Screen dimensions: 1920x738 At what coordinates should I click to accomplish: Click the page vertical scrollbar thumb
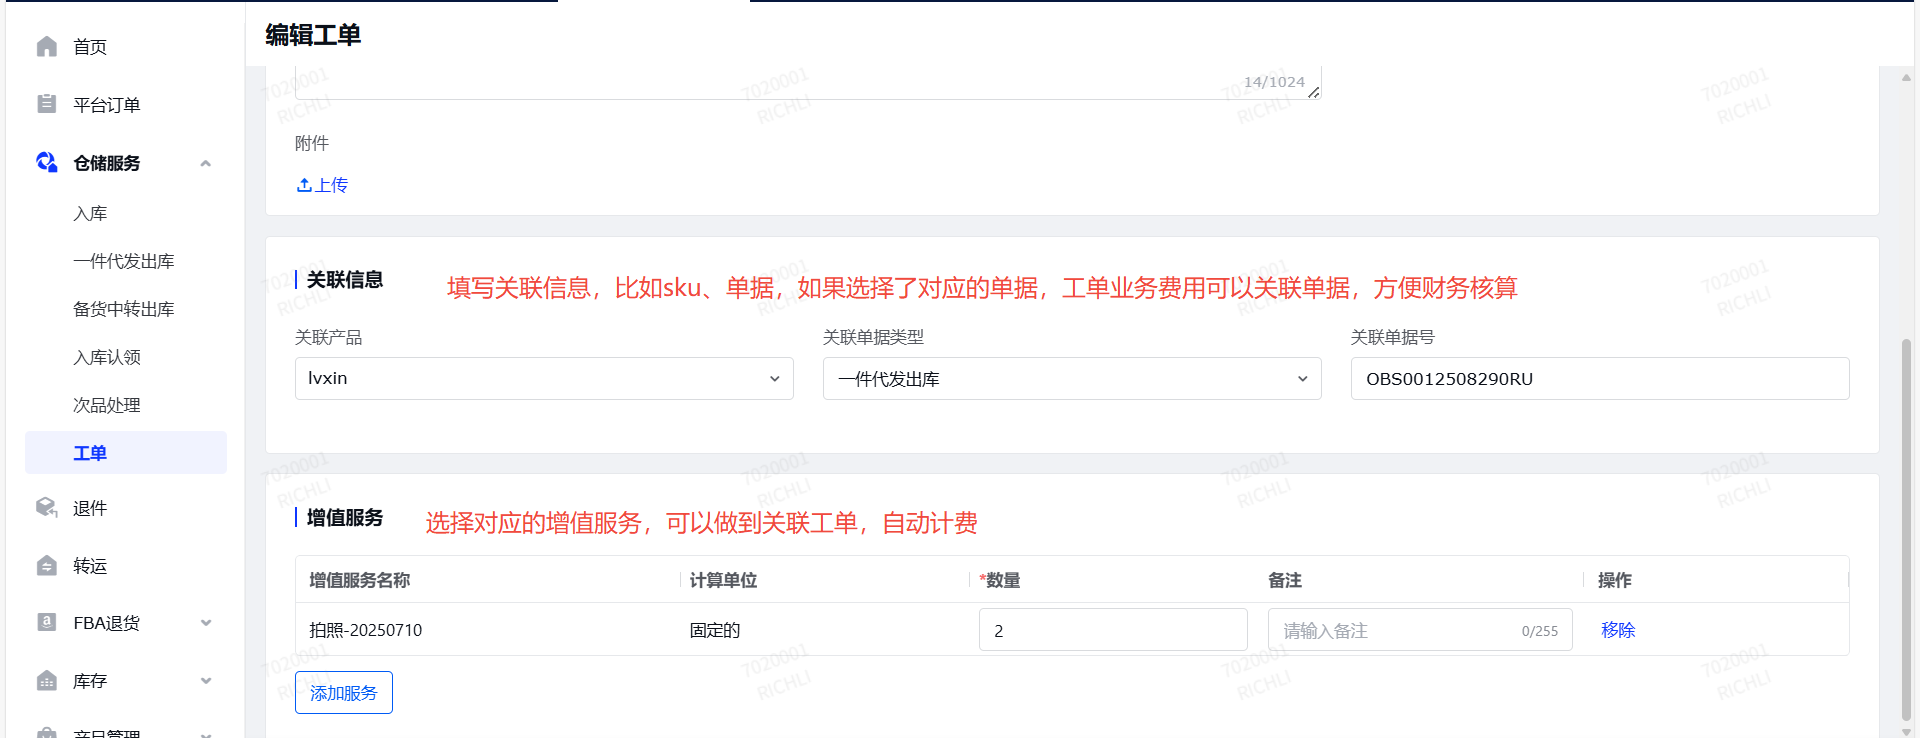point(1906,530)
